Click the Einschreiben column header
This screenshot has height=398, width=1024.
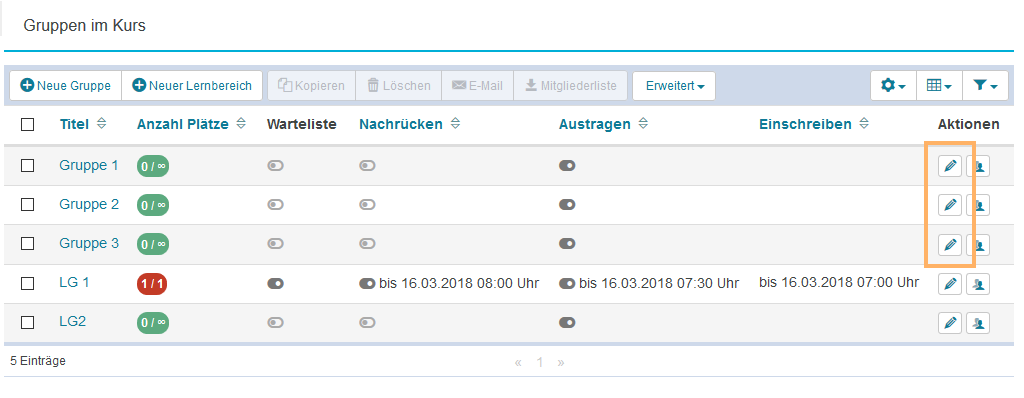click(x=805, y=124)
